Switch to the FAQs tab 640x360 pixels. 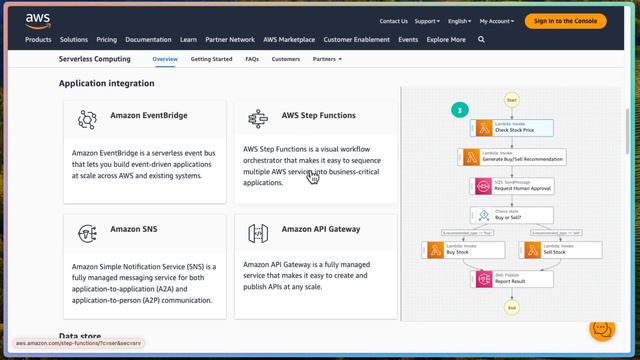pyautogui.click(x=252, y=59)
